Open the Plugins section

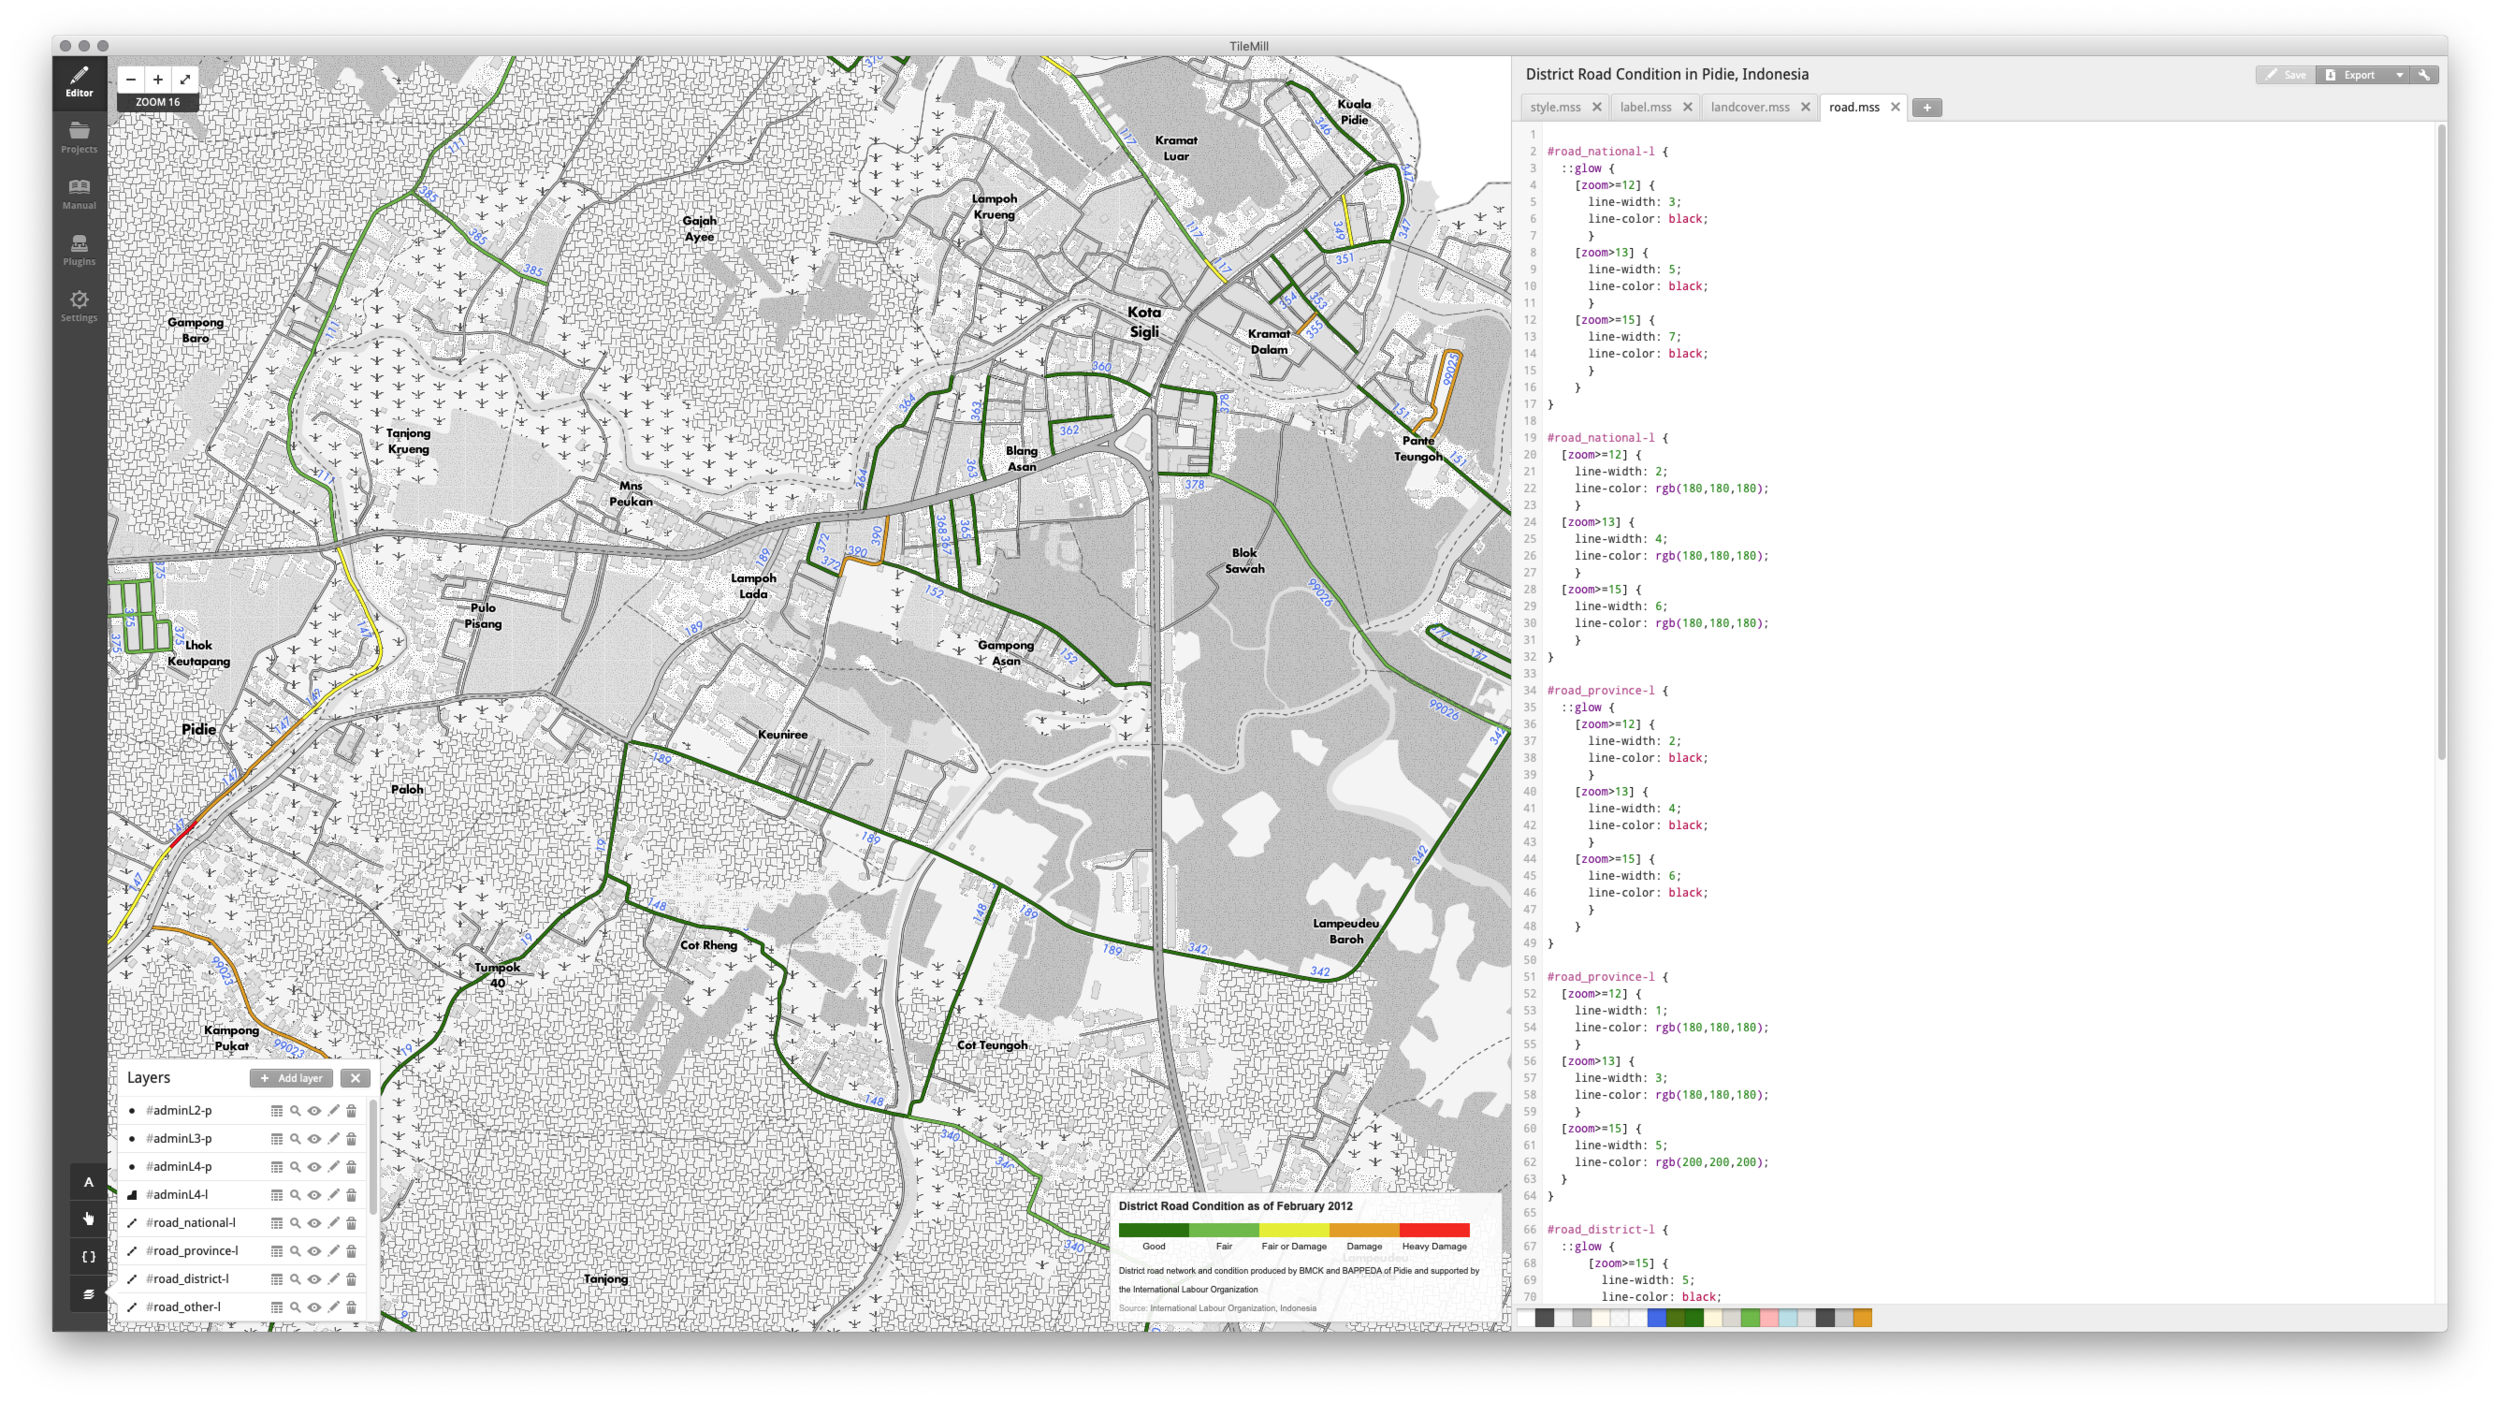coord(79,250)
